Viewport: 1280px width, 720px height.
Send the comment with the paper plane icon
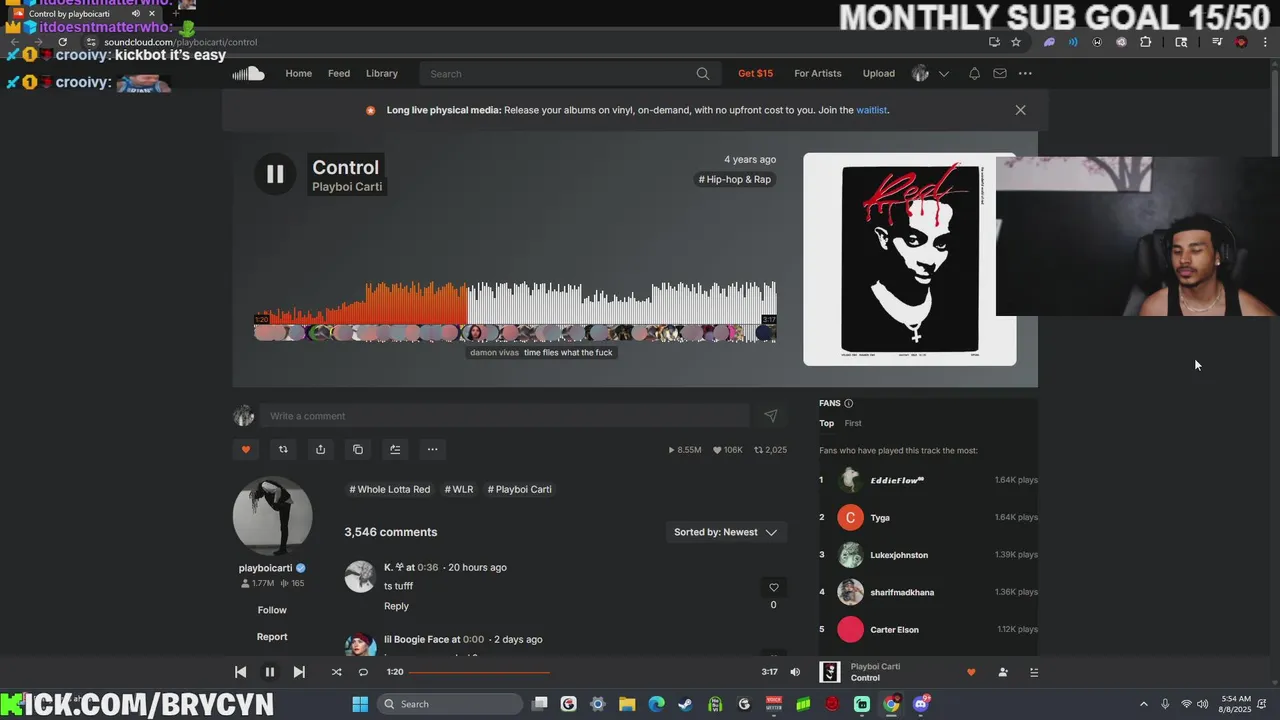pos(771,416)
